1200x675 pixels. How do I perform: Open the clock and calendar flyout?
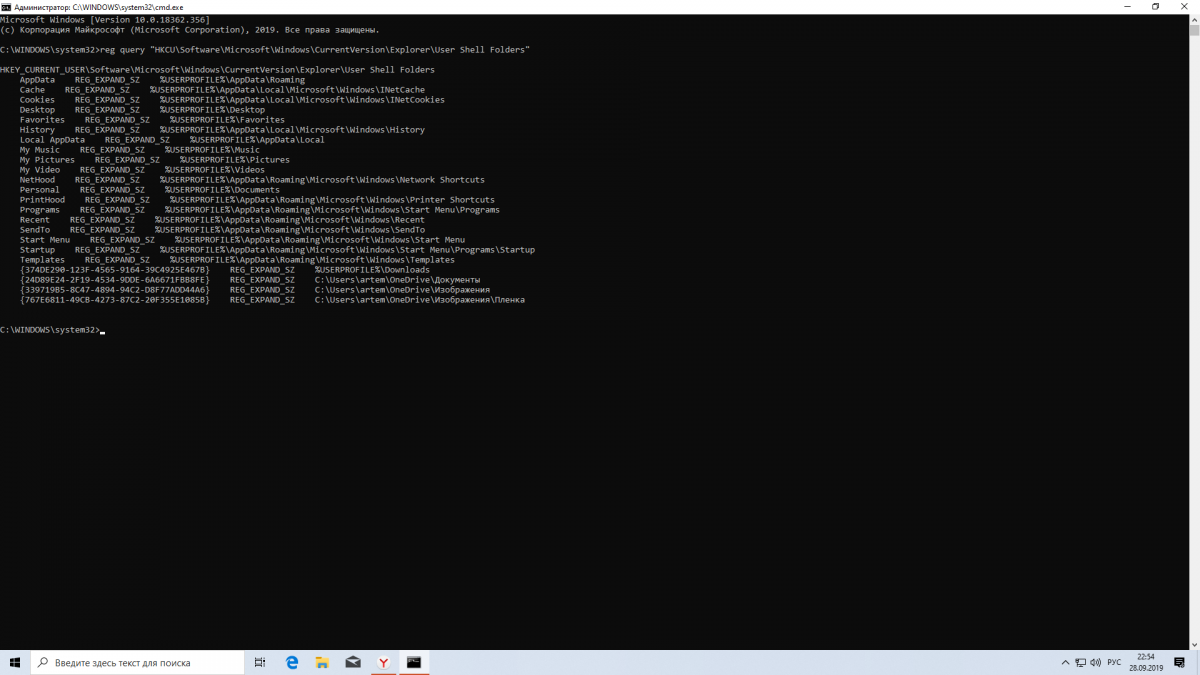1146,662
